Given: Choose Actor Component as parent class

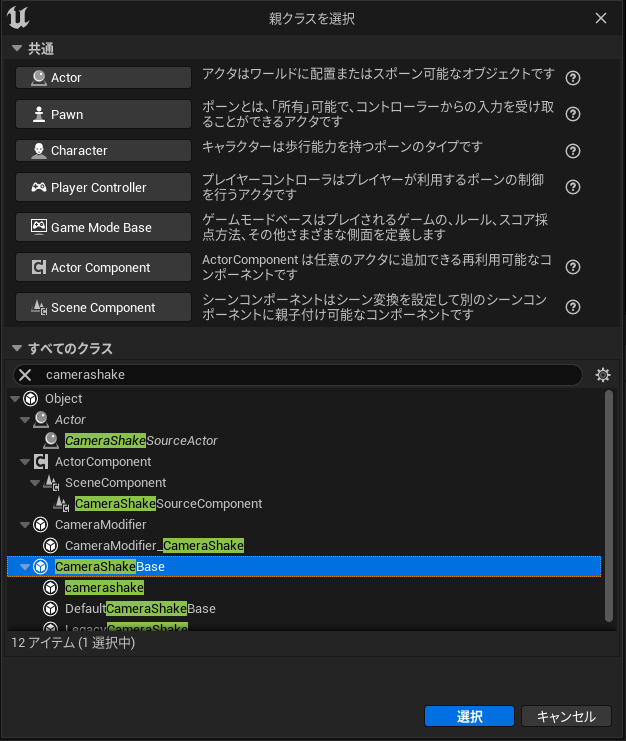Looking at the screenshot, I should pyautogui.click(x=103, y=268).
